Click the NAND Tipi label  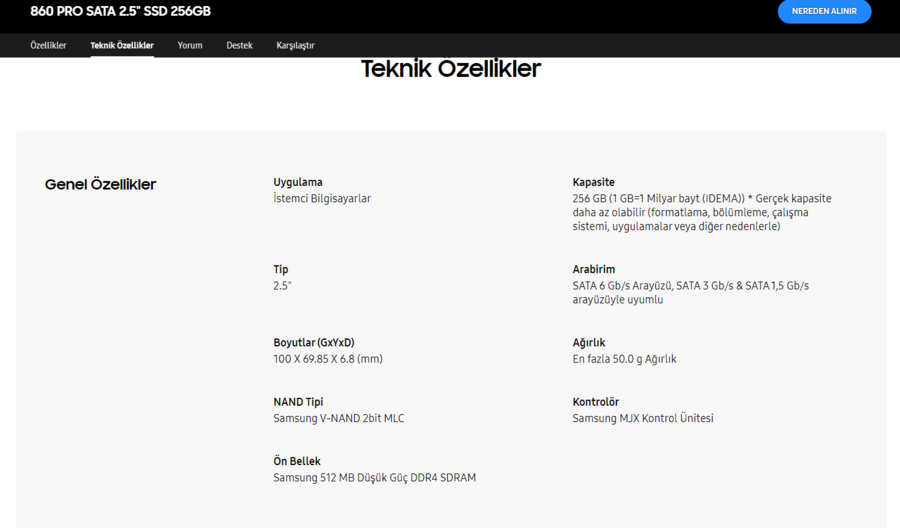click(298, 402)
